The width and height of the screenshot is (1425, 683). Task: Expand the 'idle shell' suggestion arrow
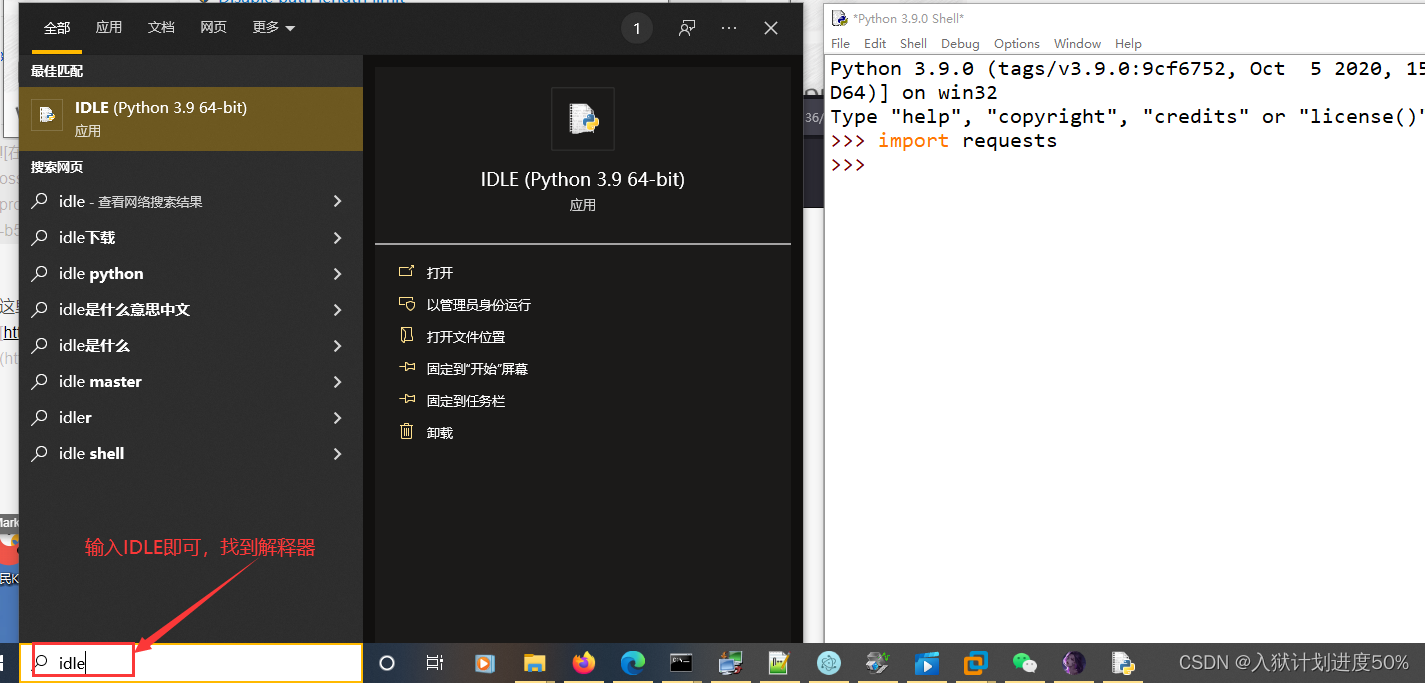[337, 454]
